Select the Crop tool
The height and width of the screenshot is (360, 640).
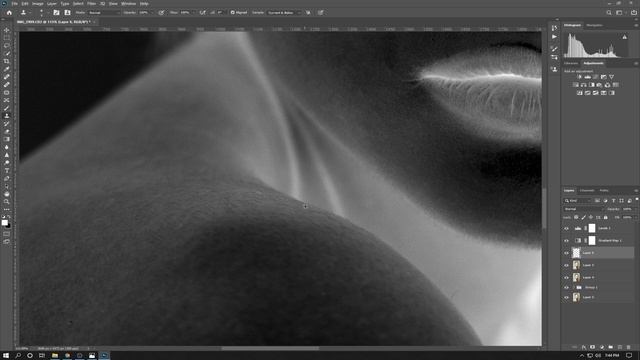point(7,61)
